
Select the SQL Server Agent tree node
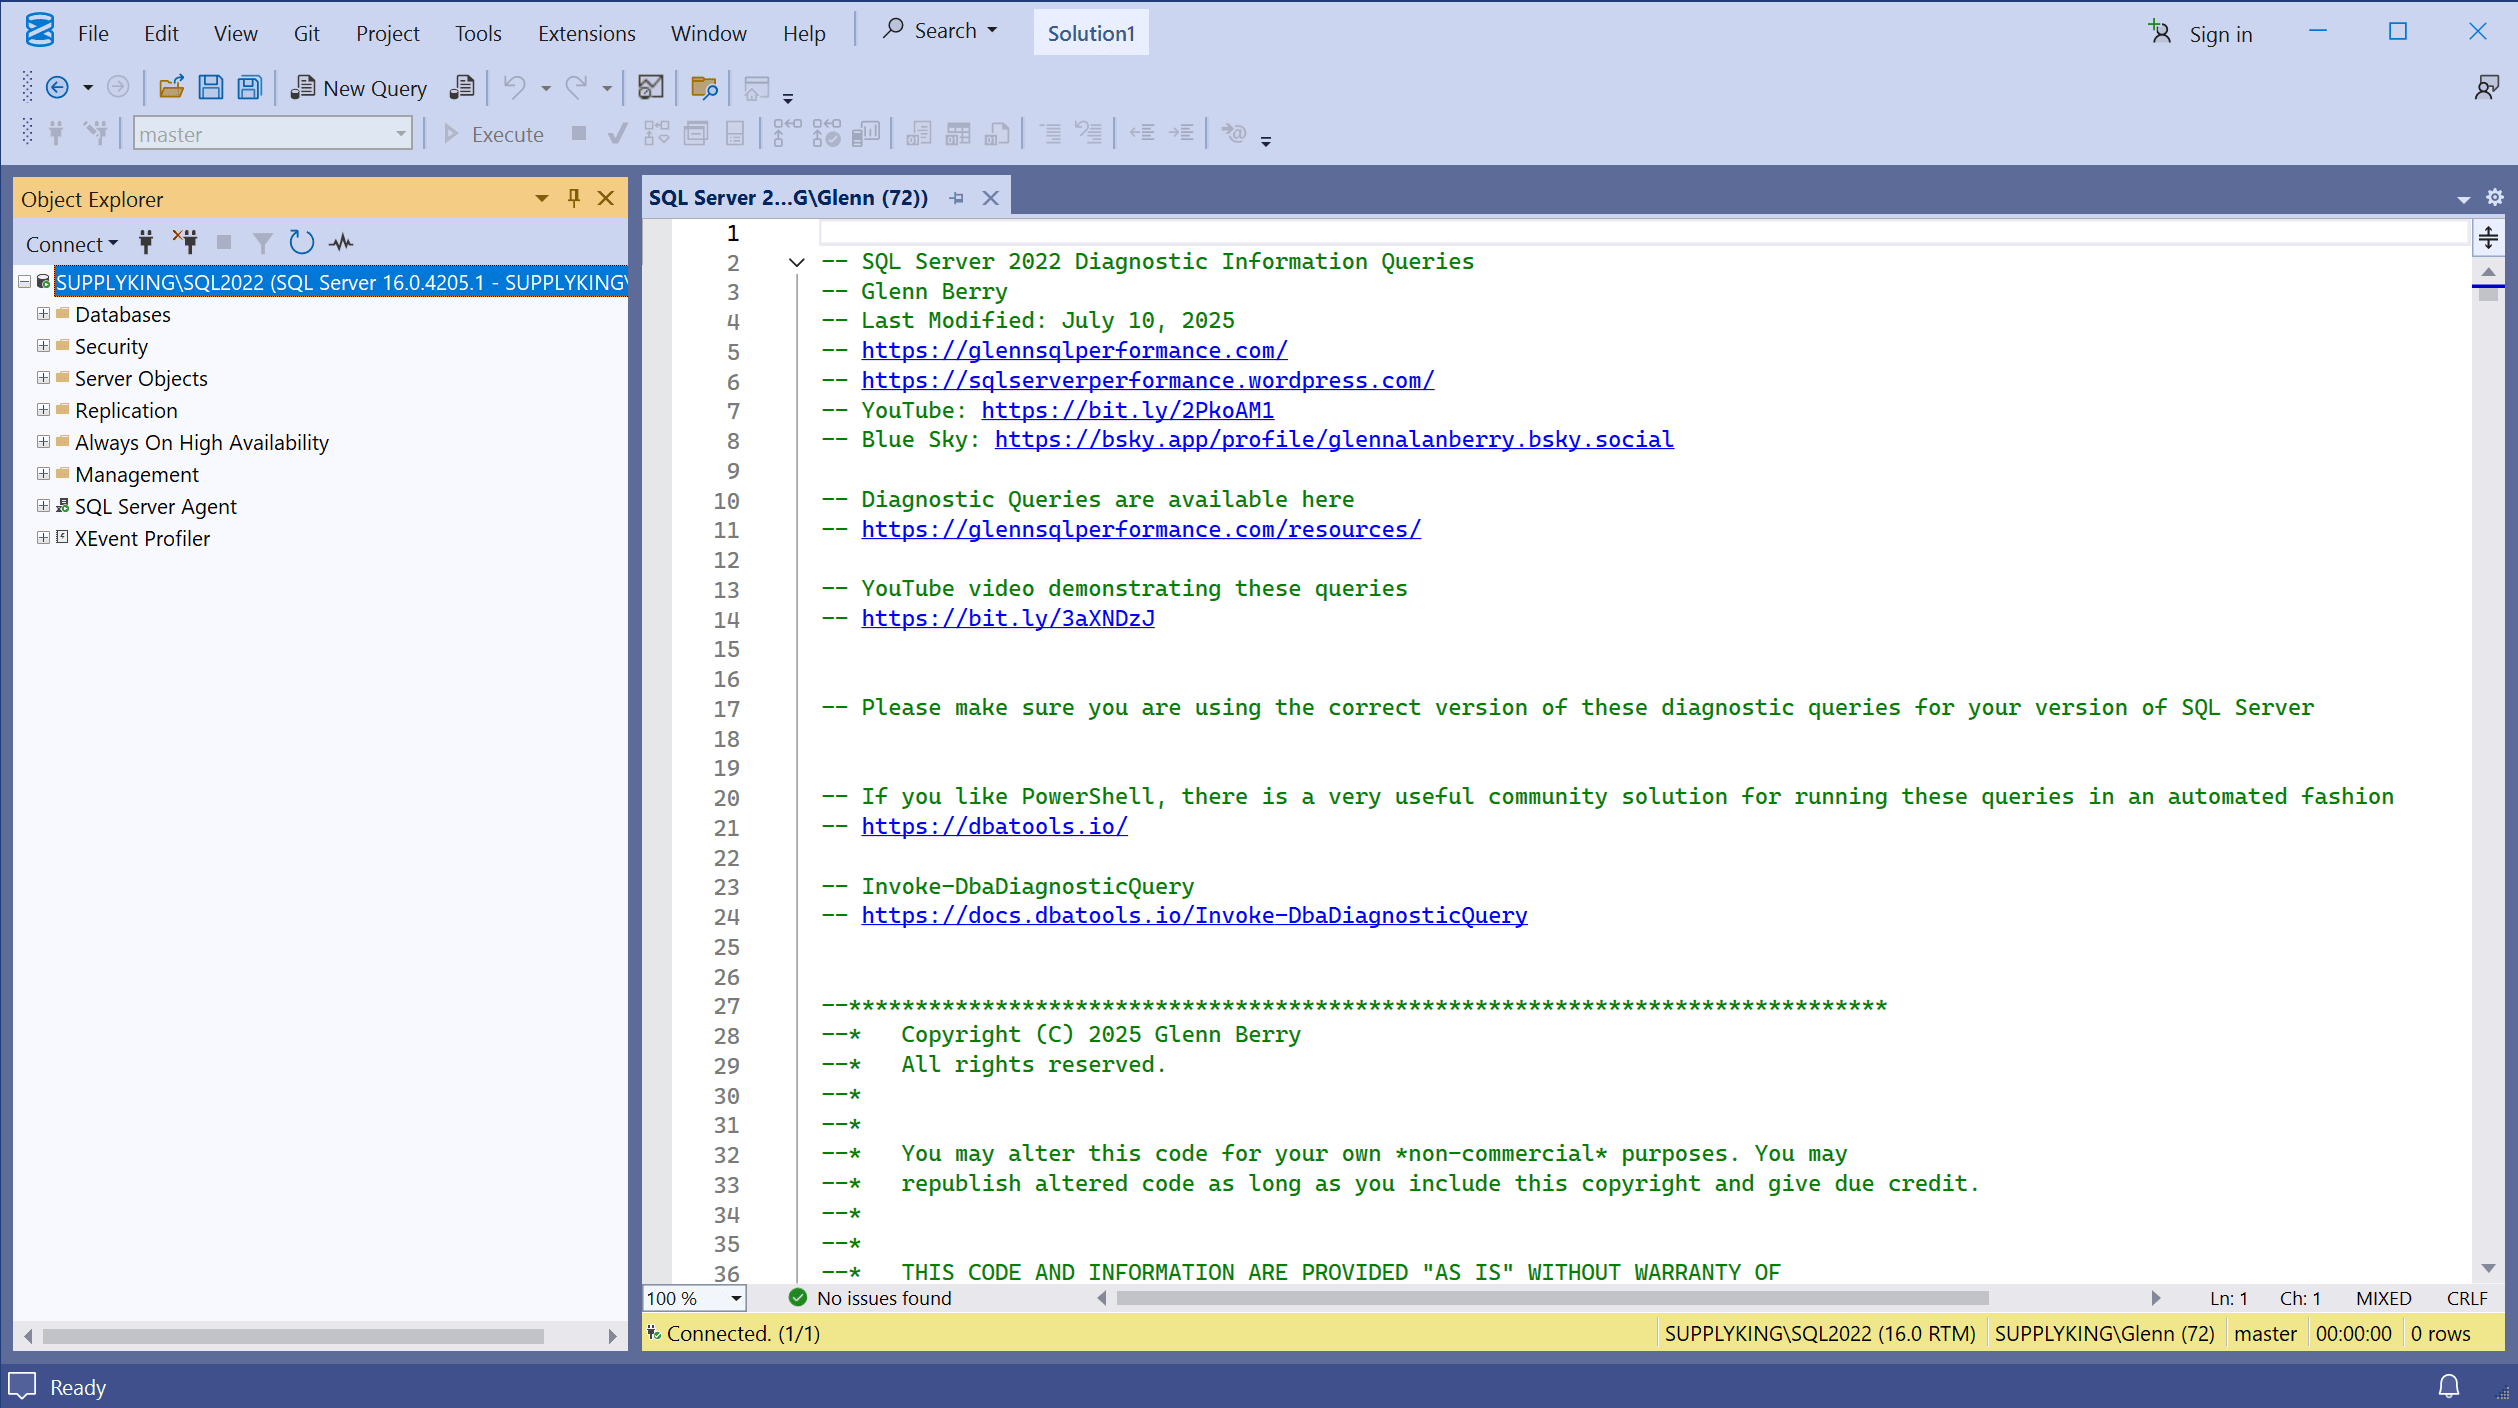click(x=155, y=506)
